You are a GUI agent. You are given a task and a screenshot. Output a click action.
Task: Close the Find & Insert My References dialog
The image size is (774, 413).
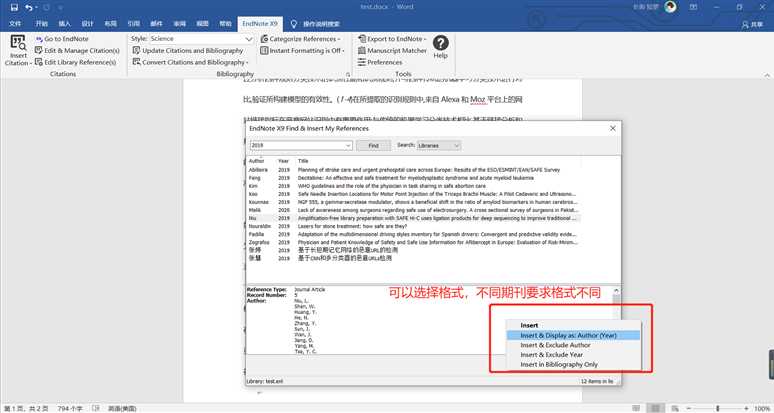click(613, 128)
